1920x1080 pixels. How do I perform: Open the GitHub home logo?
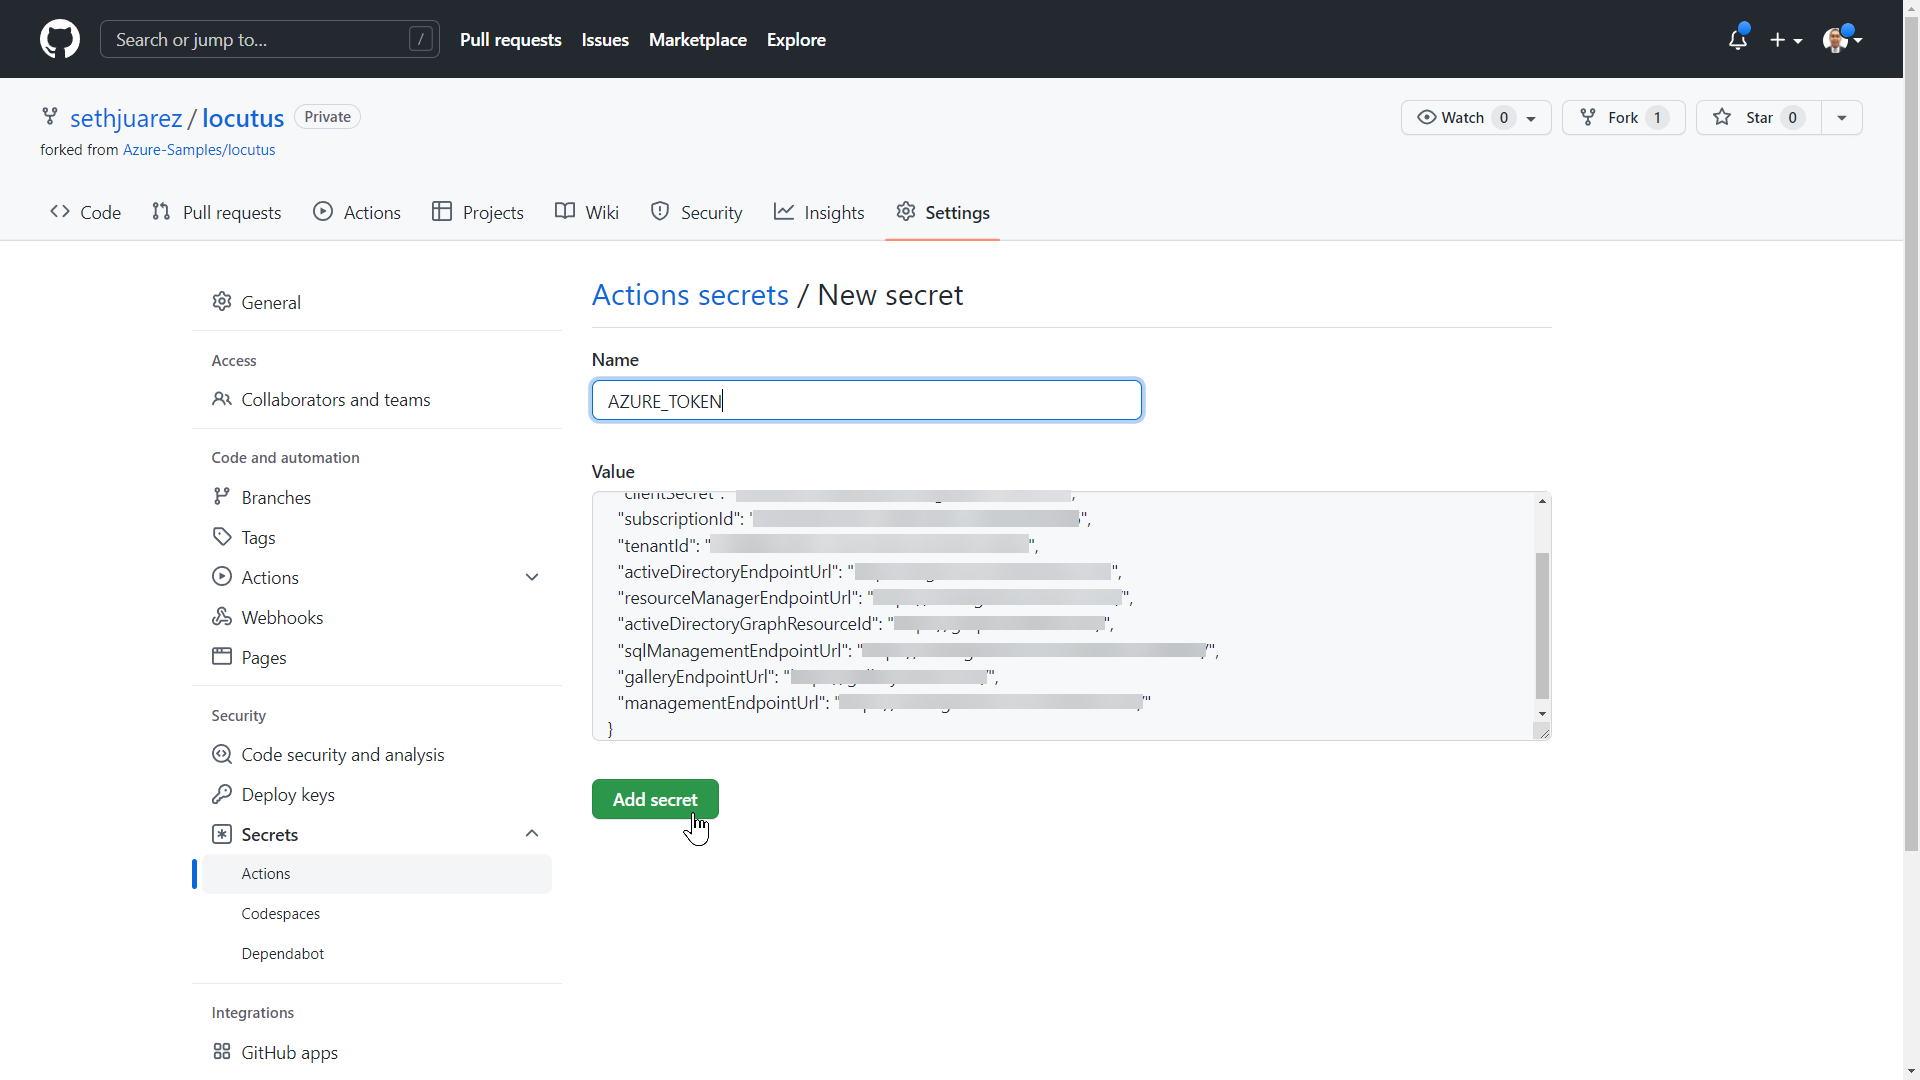(60, 39)
